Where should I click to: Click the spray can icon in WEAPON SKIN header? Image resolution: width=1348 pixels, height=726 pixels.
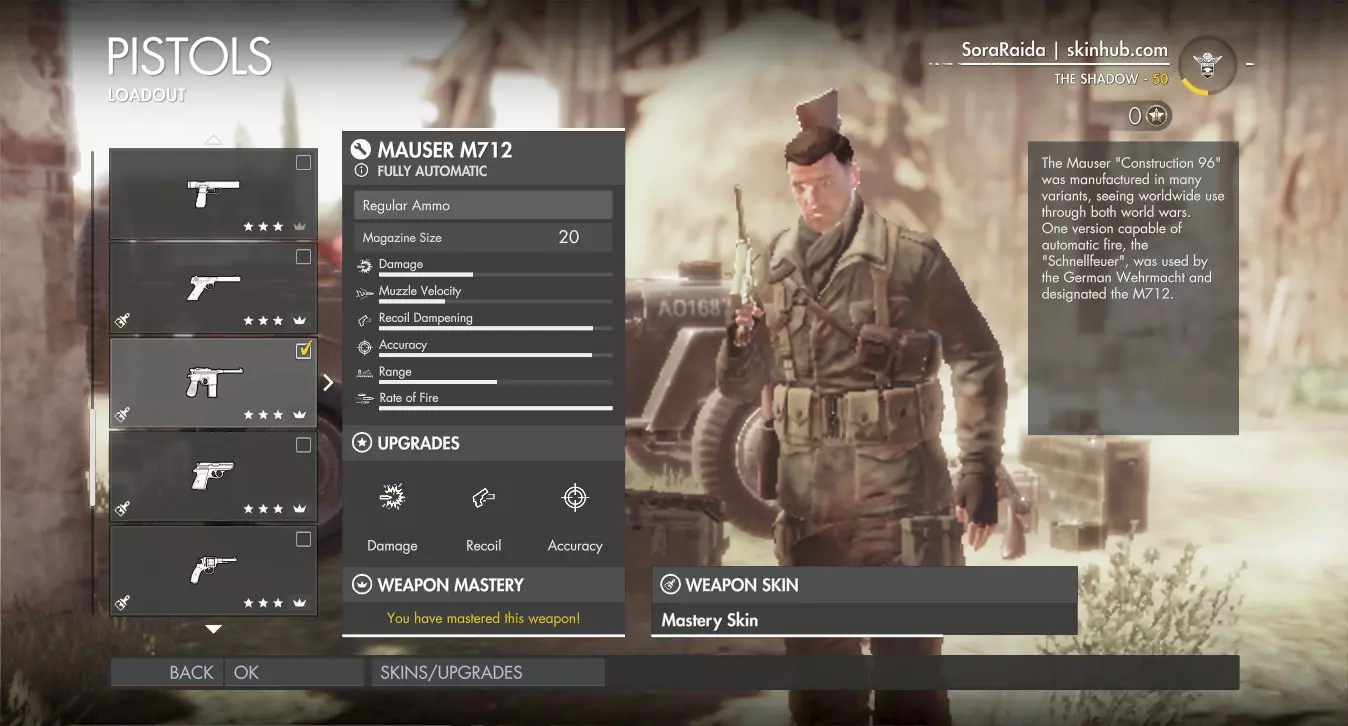coord(669,585)
